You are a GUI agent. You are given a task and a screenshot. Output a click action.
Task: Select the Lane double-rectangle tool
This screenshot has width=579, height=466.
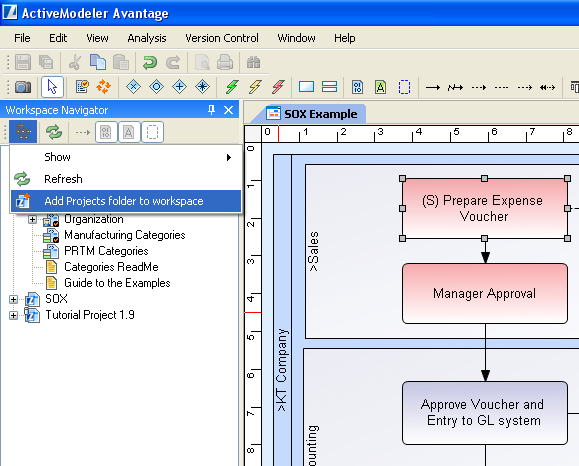point(329,87)
